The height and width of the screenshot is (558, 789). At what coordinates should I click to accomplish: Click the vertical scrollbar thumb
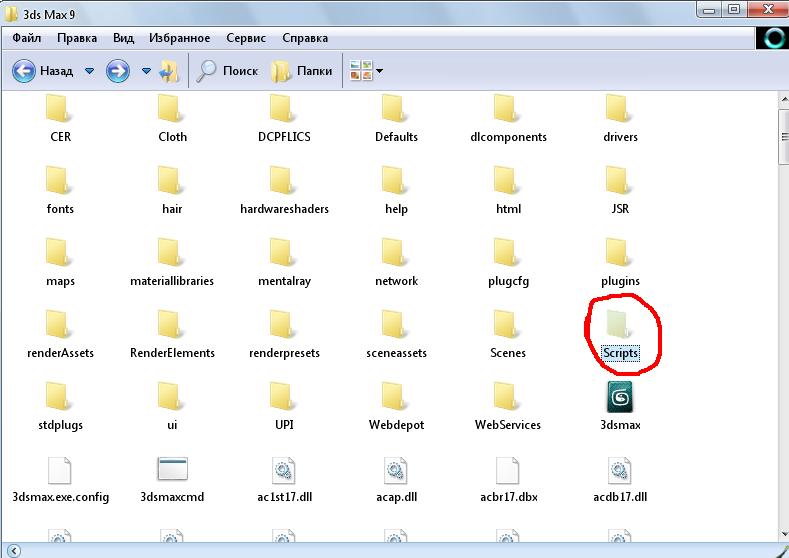point(784,136)
